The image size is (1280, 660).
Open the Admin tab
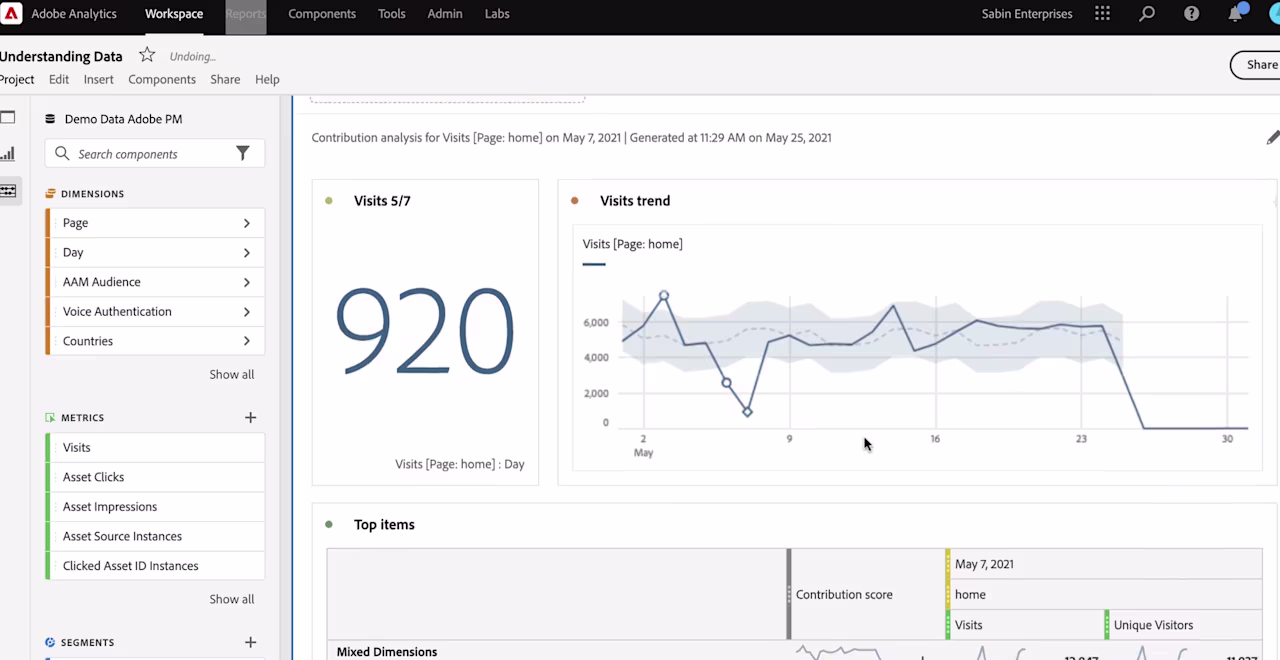[x=445, y=14]
